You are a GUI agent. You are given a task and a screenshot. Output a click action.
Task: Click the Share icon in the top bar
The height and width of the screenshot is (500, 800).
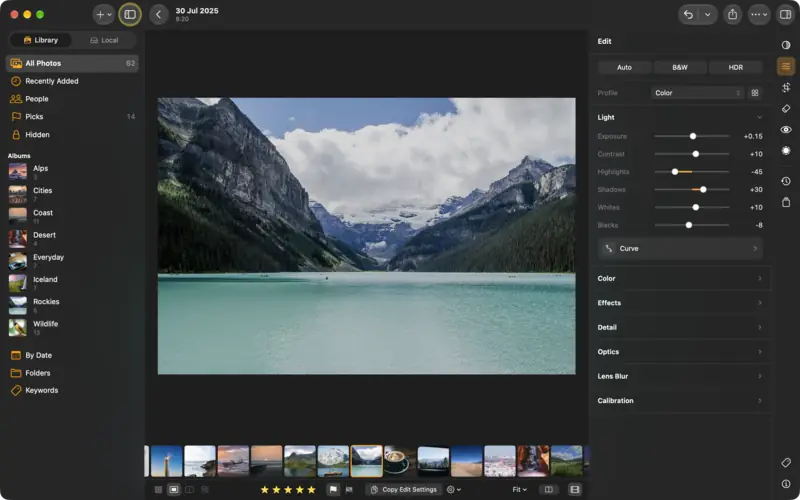point(733,14)
